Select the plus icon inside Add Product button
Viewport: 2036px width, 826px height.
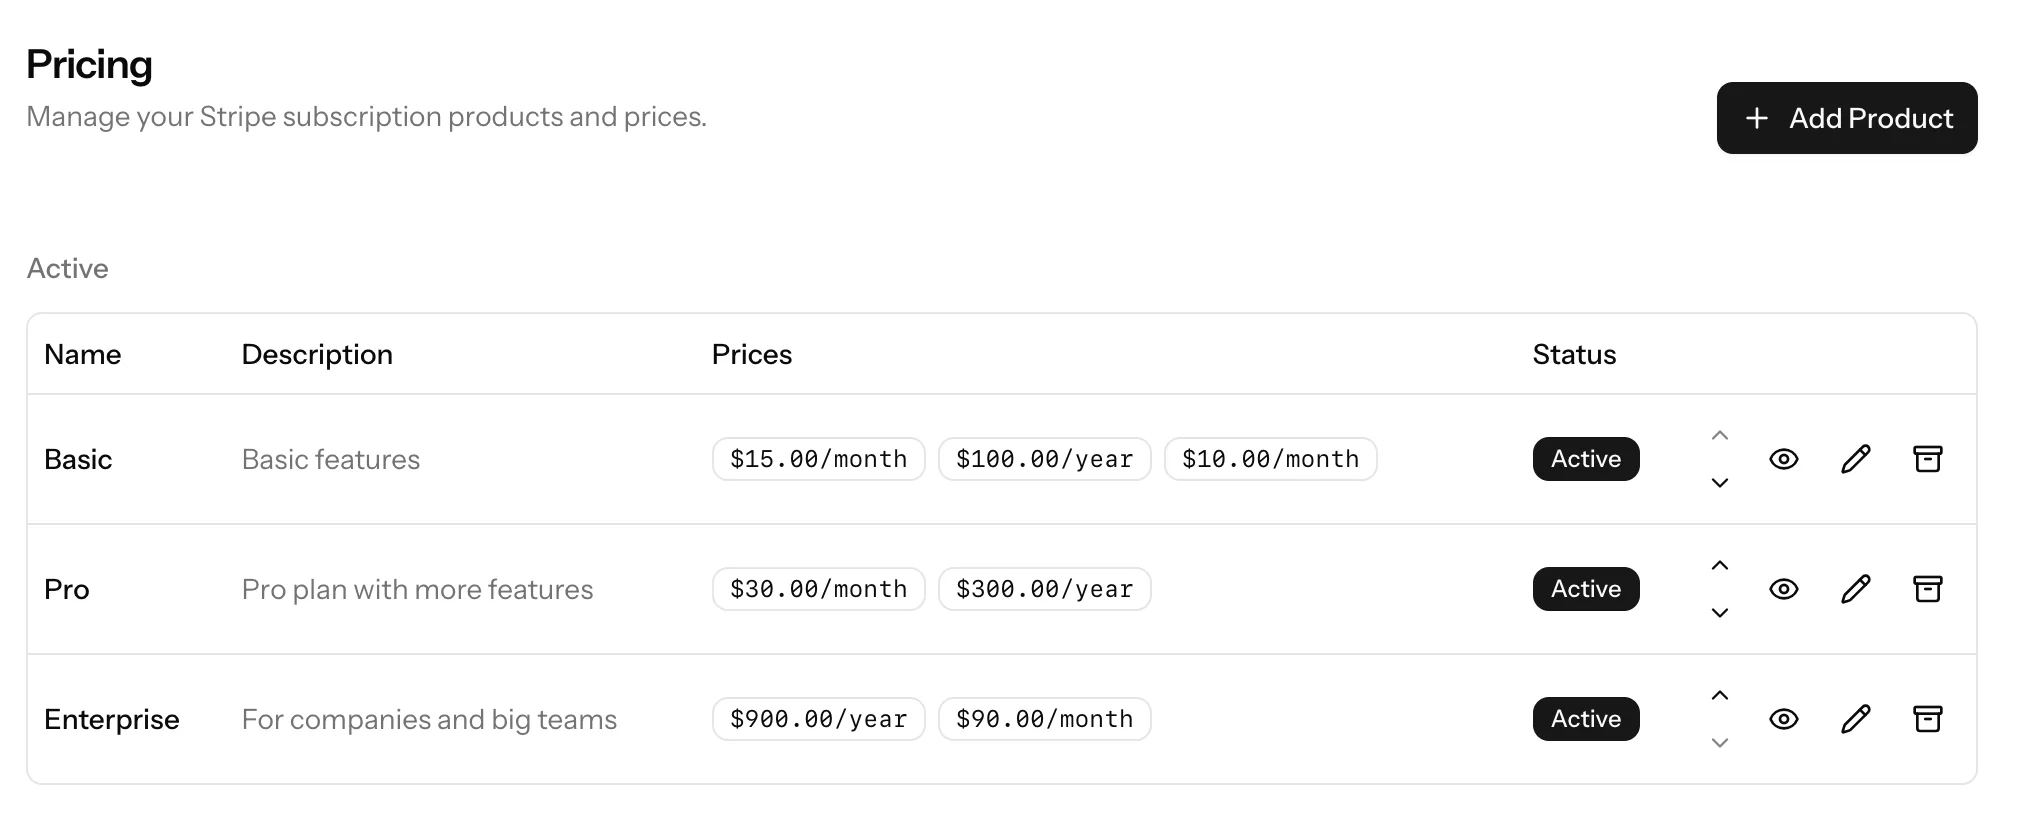click(1756, 118)
